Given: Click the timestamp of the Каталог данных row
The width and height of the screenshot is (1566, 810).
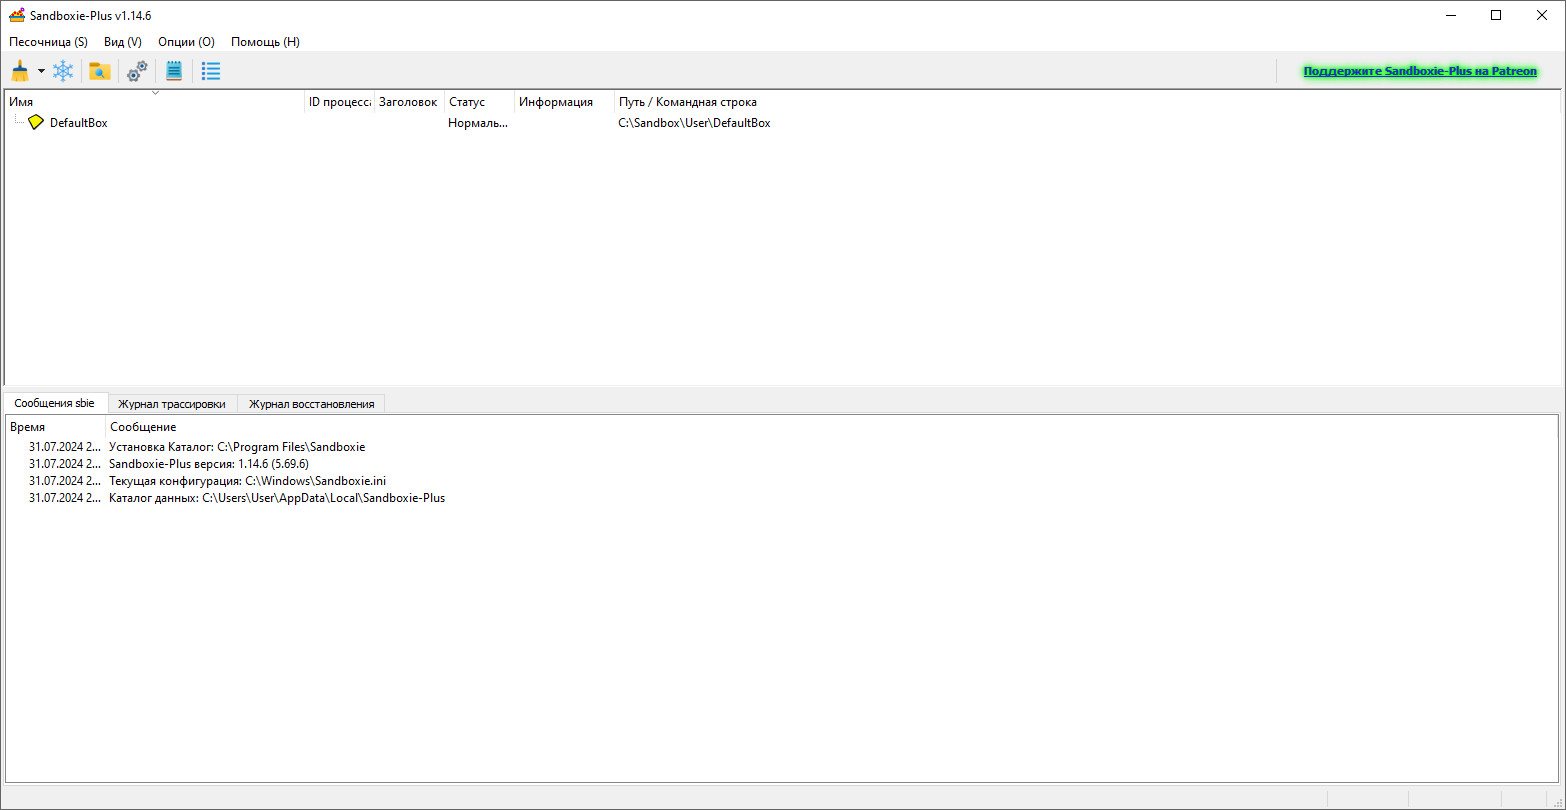Looking at the screenshot, I should click(65, 498).
